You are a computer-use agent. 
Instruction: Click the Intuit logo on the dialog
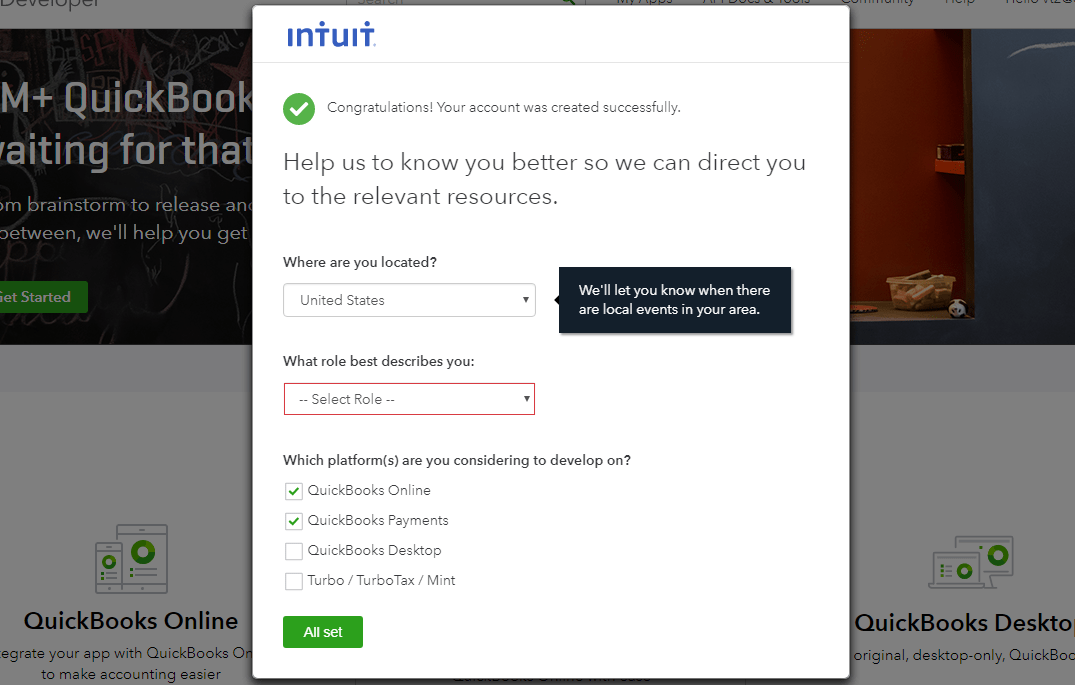coord(331,34)
